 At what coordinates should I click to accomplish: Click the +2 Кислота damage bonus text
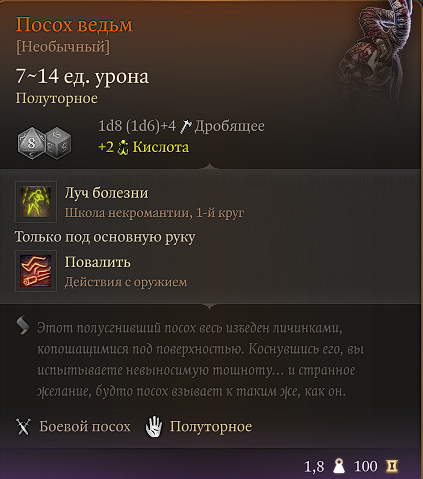click(x=144, y=147)
